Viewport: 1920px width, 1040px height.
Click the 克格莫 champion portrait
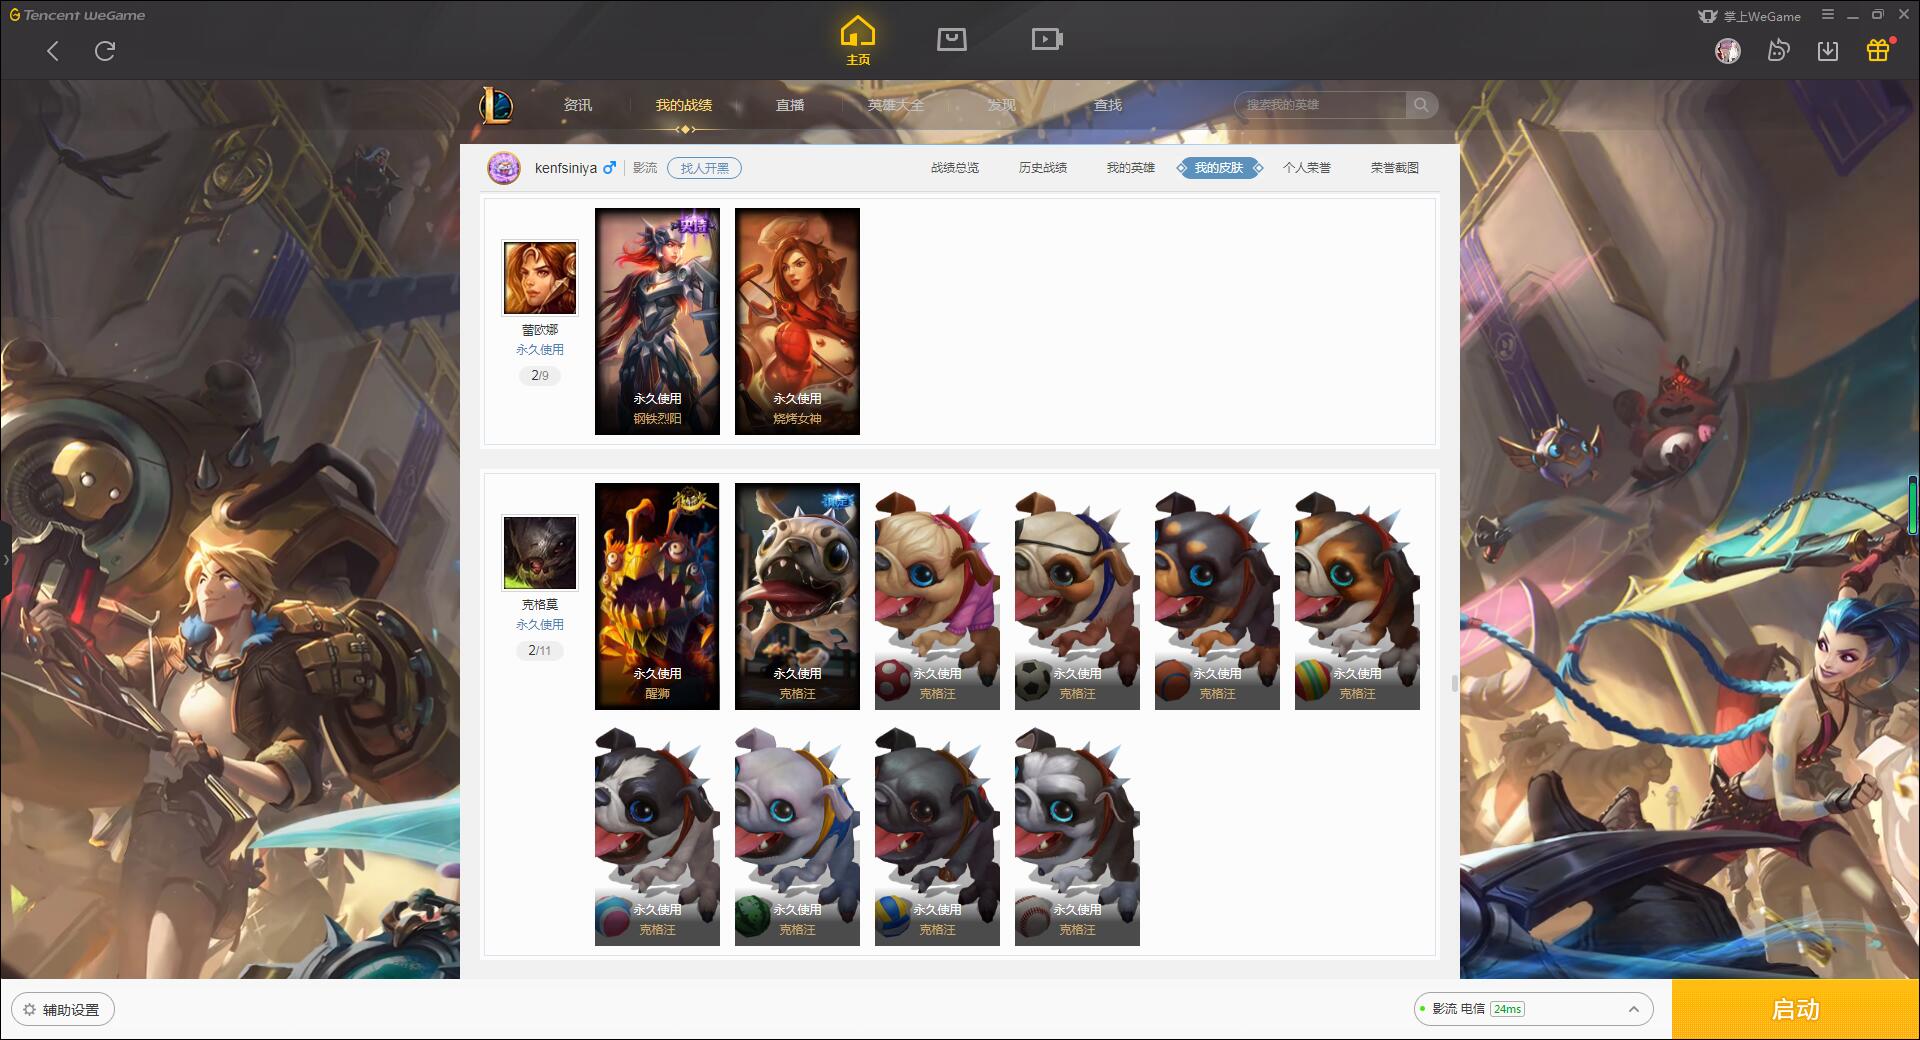(x=540, y=553)
